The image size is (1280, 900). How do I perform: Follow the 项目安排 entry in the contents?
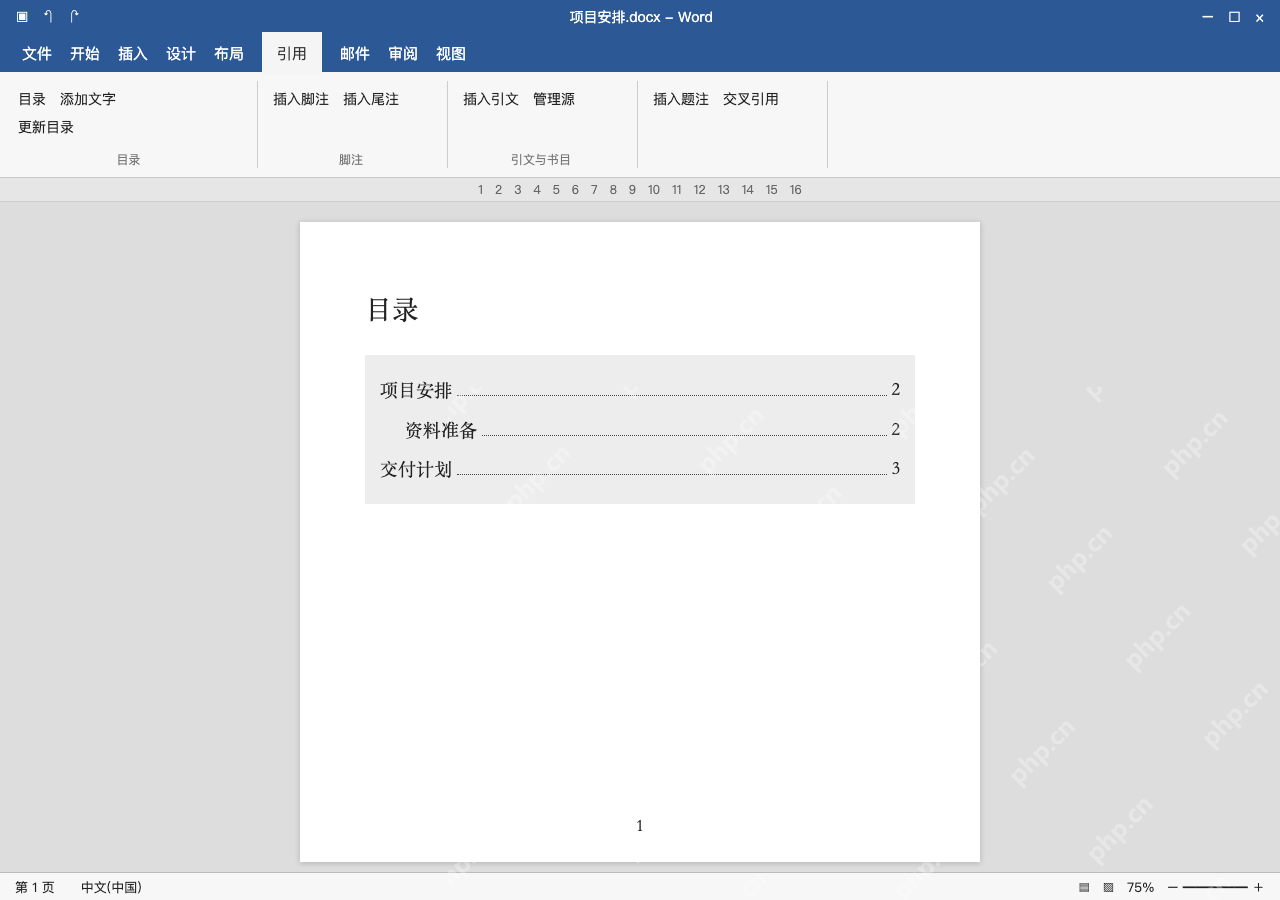[640, 390]
